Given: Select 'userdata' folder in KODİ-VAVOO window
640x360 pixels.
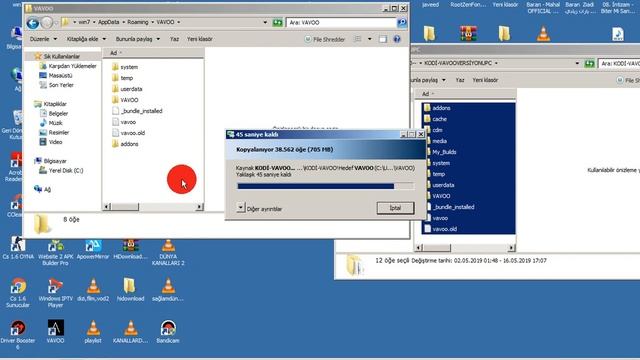Looking at the screenshot, I should pos(439,185).
